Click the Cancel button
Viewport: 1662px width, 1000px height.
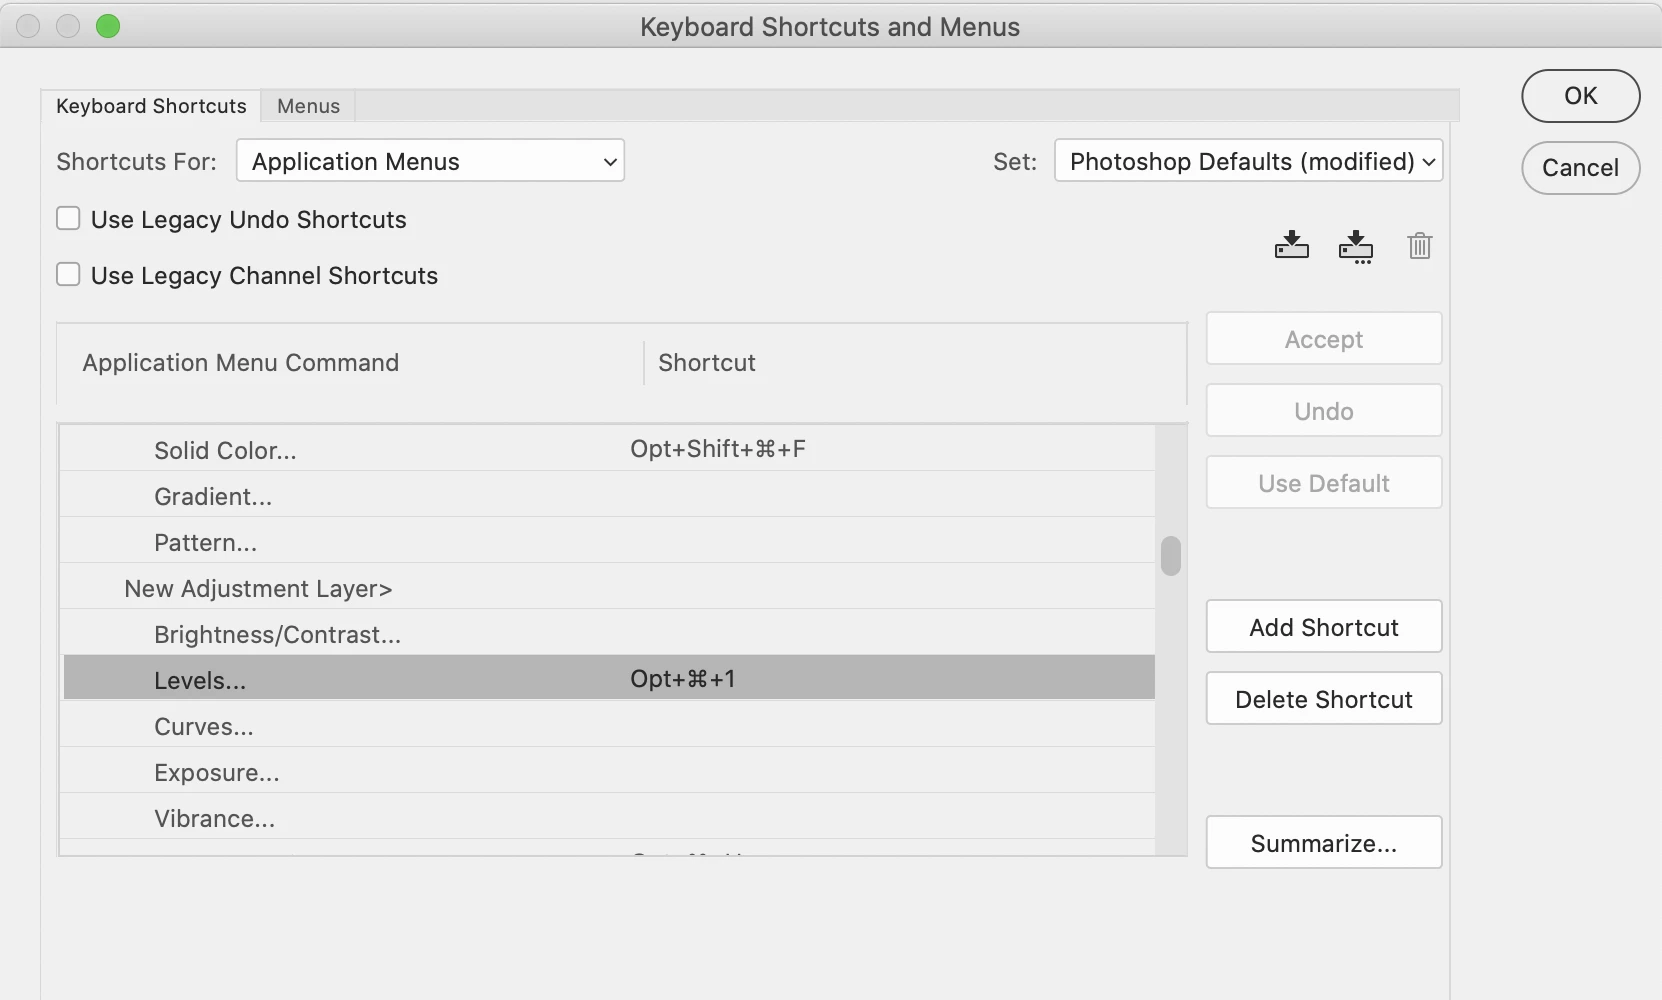coord(1580,168)
